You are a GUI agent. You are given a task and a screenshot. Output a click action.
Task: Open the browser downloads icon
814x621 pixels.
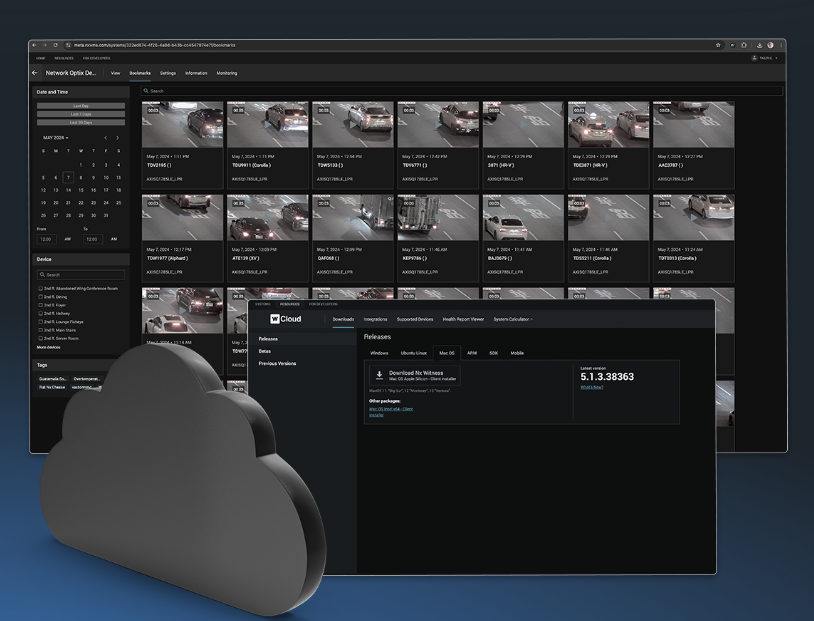click(x=758, y=45)
